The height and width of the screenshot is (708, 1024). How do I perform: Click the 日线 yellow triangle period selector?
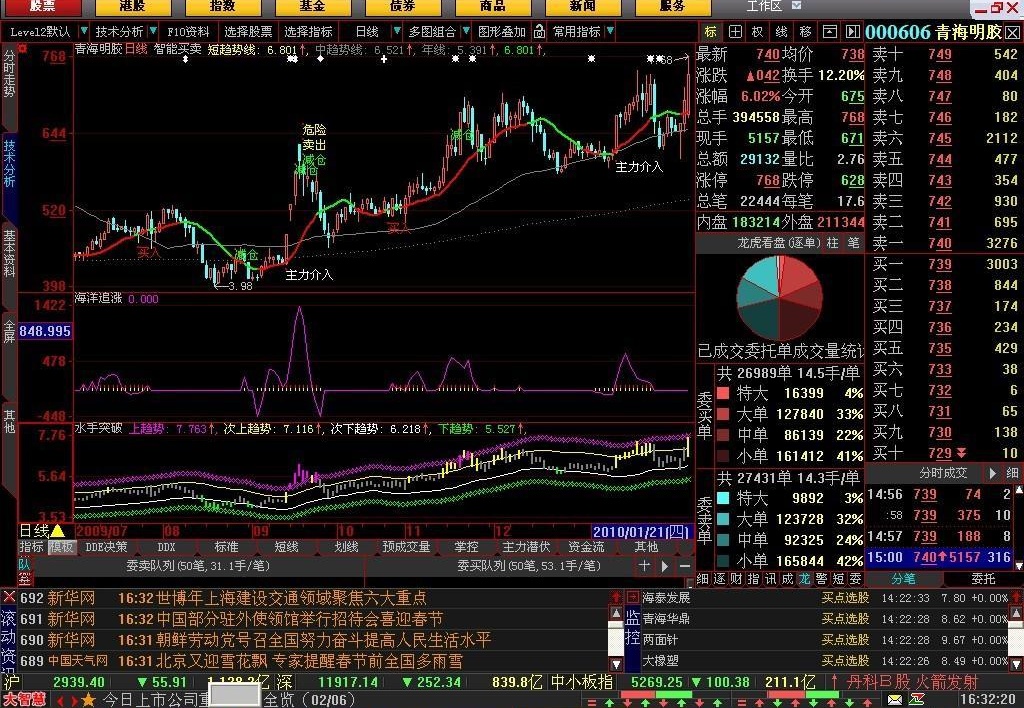[57, 531]
